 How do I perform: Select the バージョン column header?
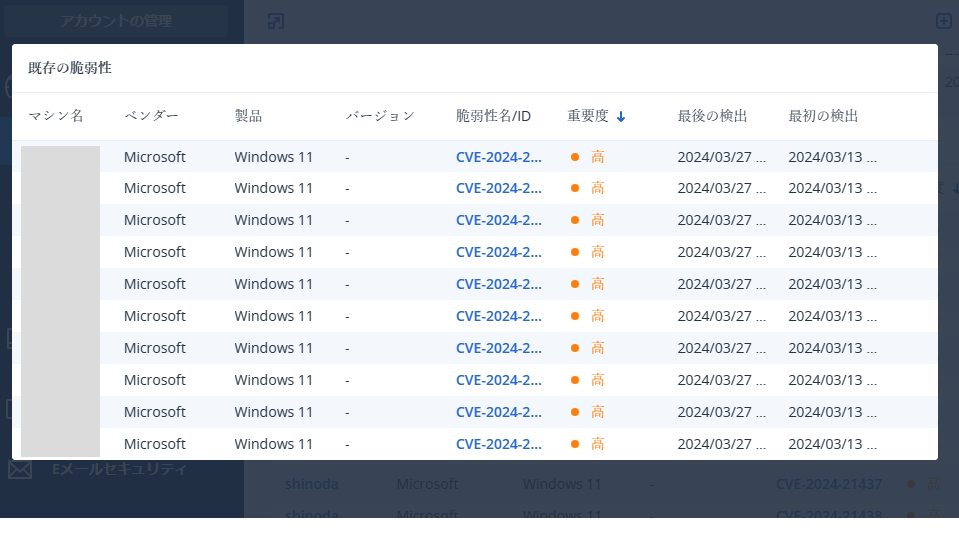click(x=380, y=116)
